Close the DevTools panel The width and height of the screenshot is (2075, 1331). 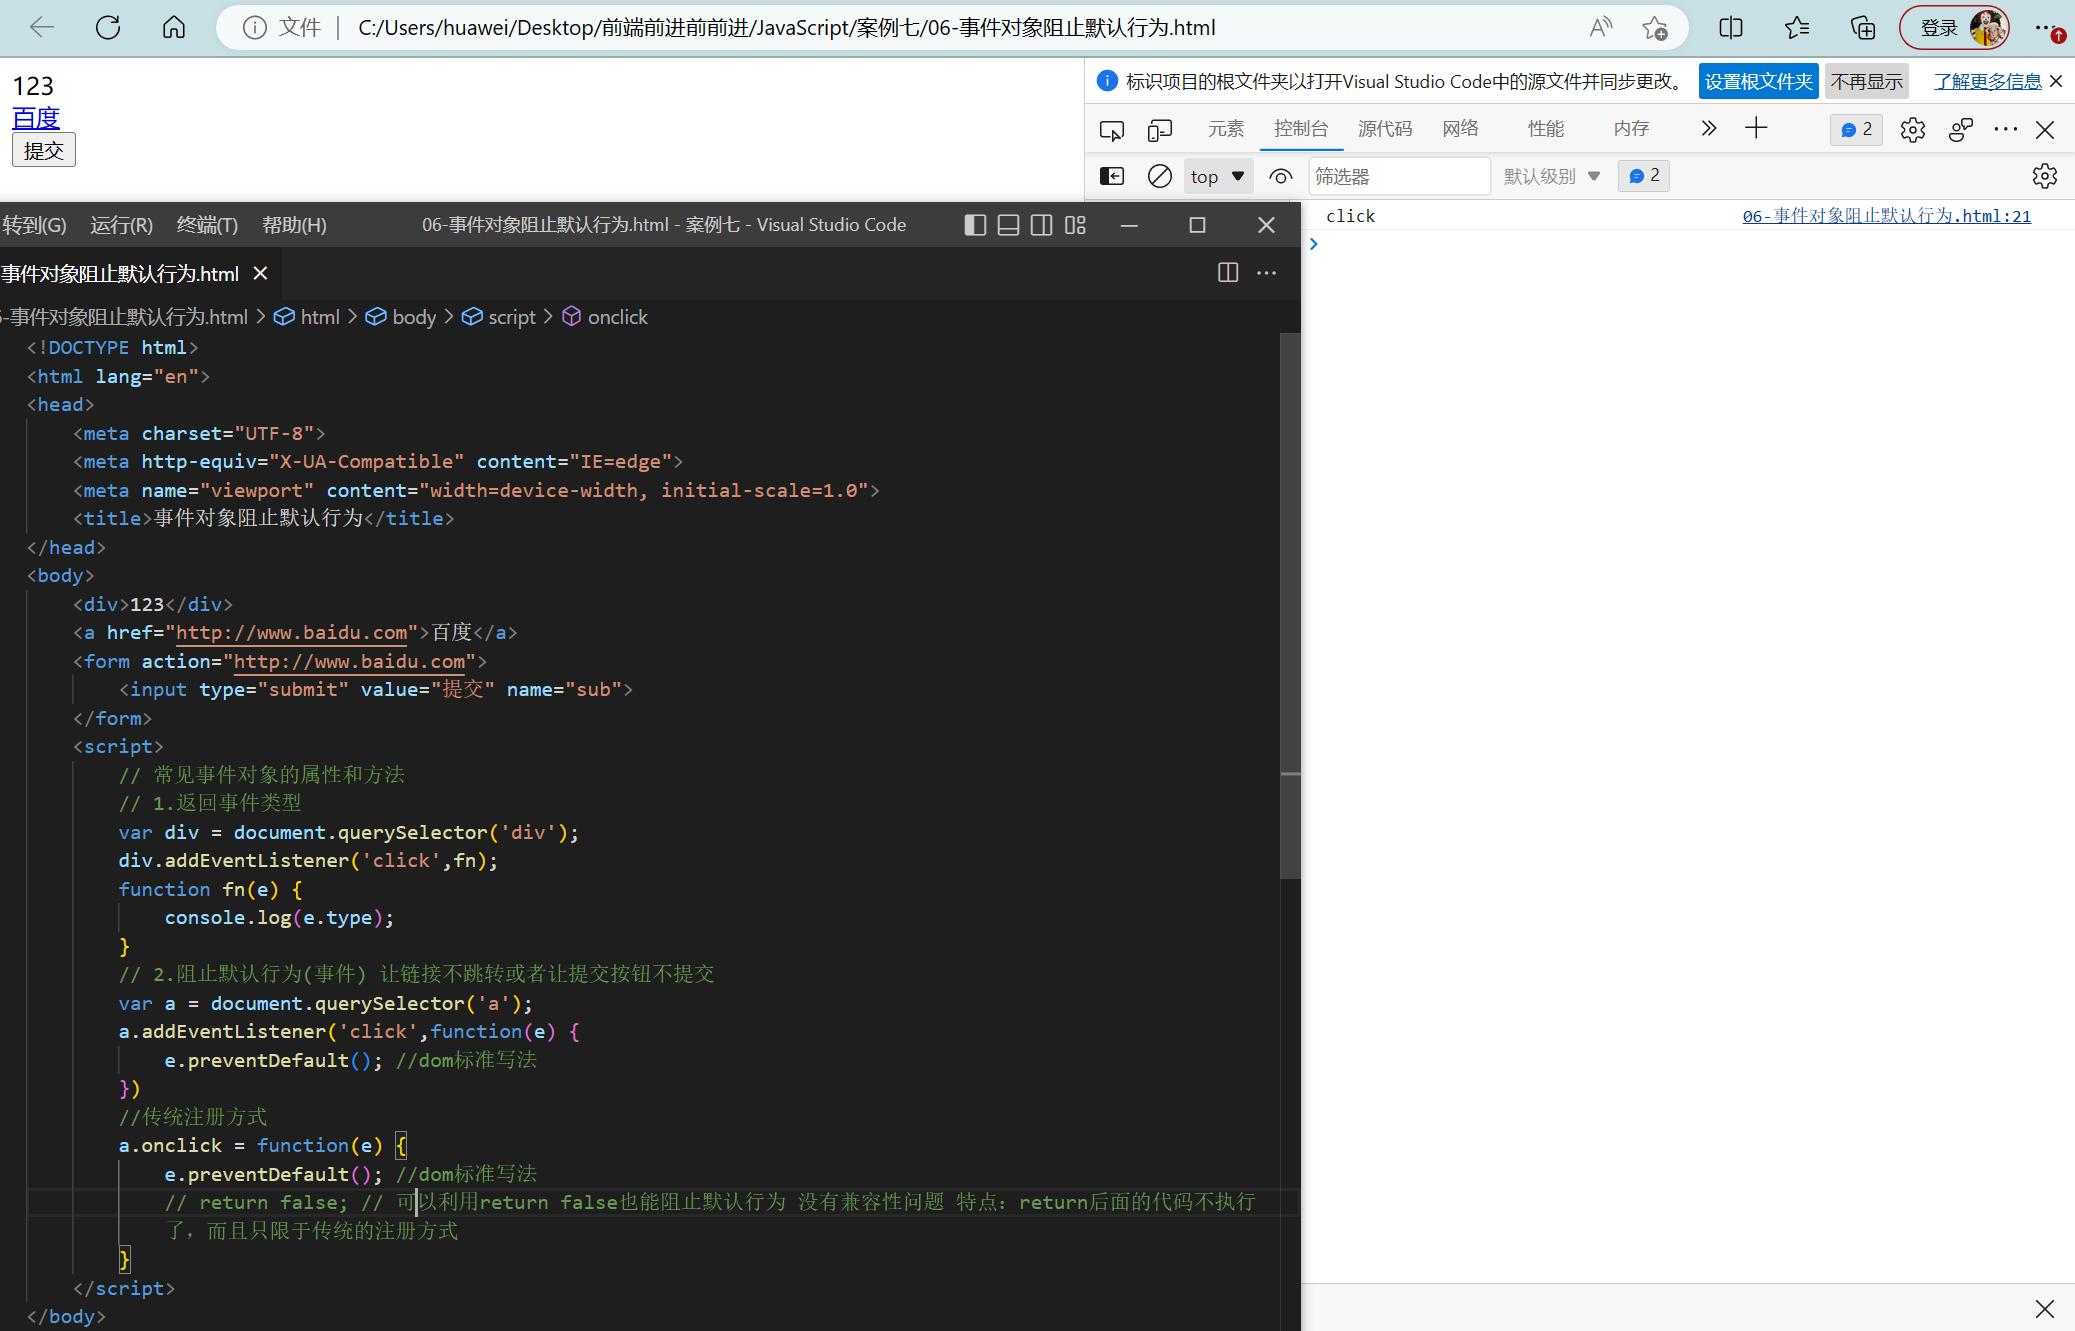[2045, 130]
